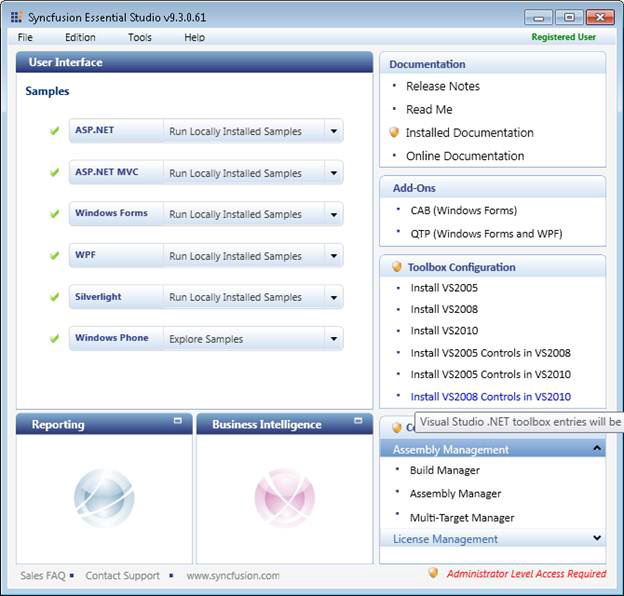Click the shield icon beside Toolbox Configuration
This screenshot has width=624, height=596.
[x=397, y=267]
